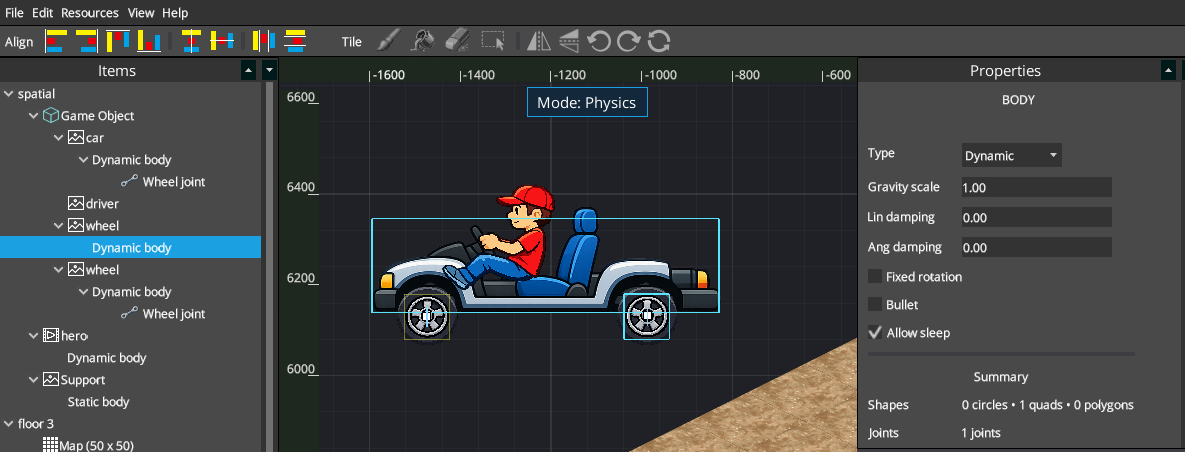The height and width of the screenshot is (452, 1185).
Task: Select the Tile bucket fill tool
Action: [422, 41]
